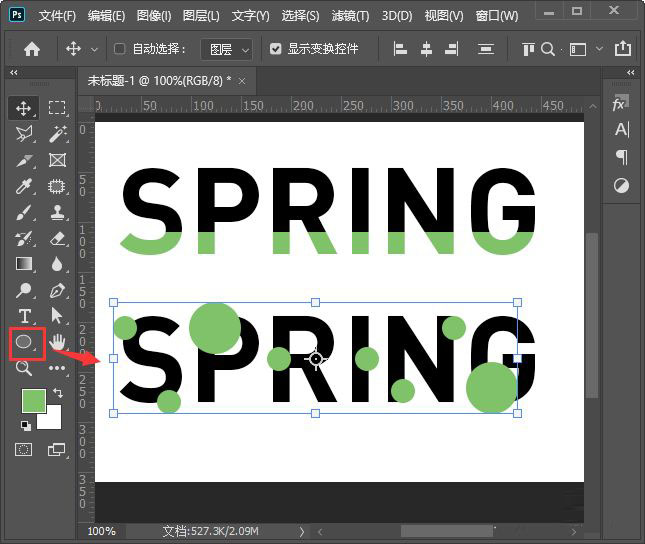
Task: Select the Clone Stamp tool
Action: point(57,212)
